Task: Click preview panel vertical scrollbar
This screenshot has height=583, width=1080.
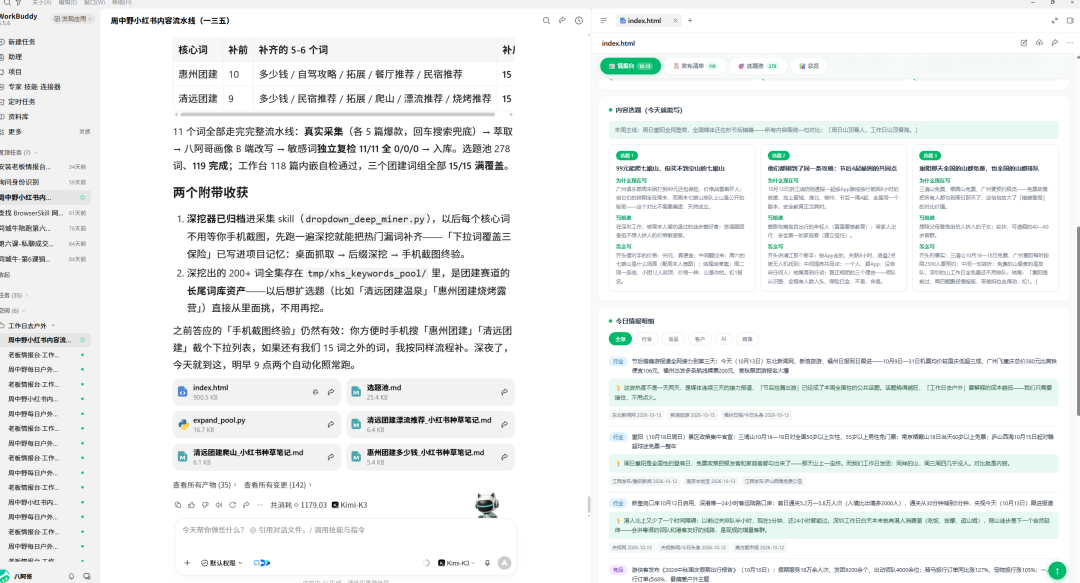Action: [x=1078, y=321]
